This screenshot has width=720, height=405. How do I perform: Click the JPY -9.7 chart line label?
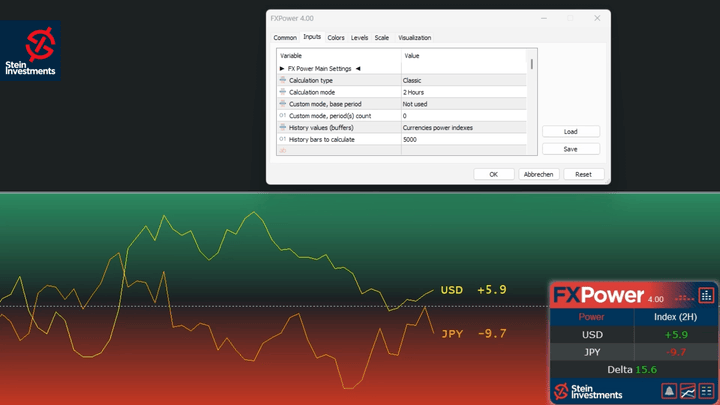(x=474, y=334)
